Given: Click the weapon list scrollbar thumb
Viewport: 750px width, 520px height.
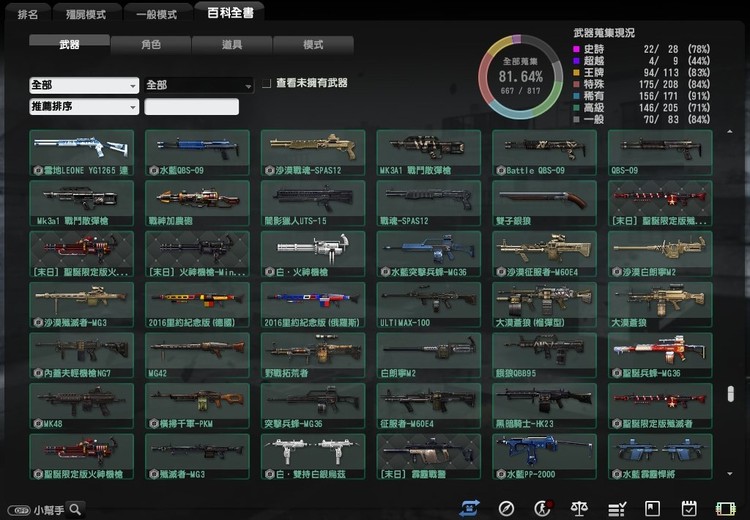Looking at the screenshot, I should (x=730, y=394).
